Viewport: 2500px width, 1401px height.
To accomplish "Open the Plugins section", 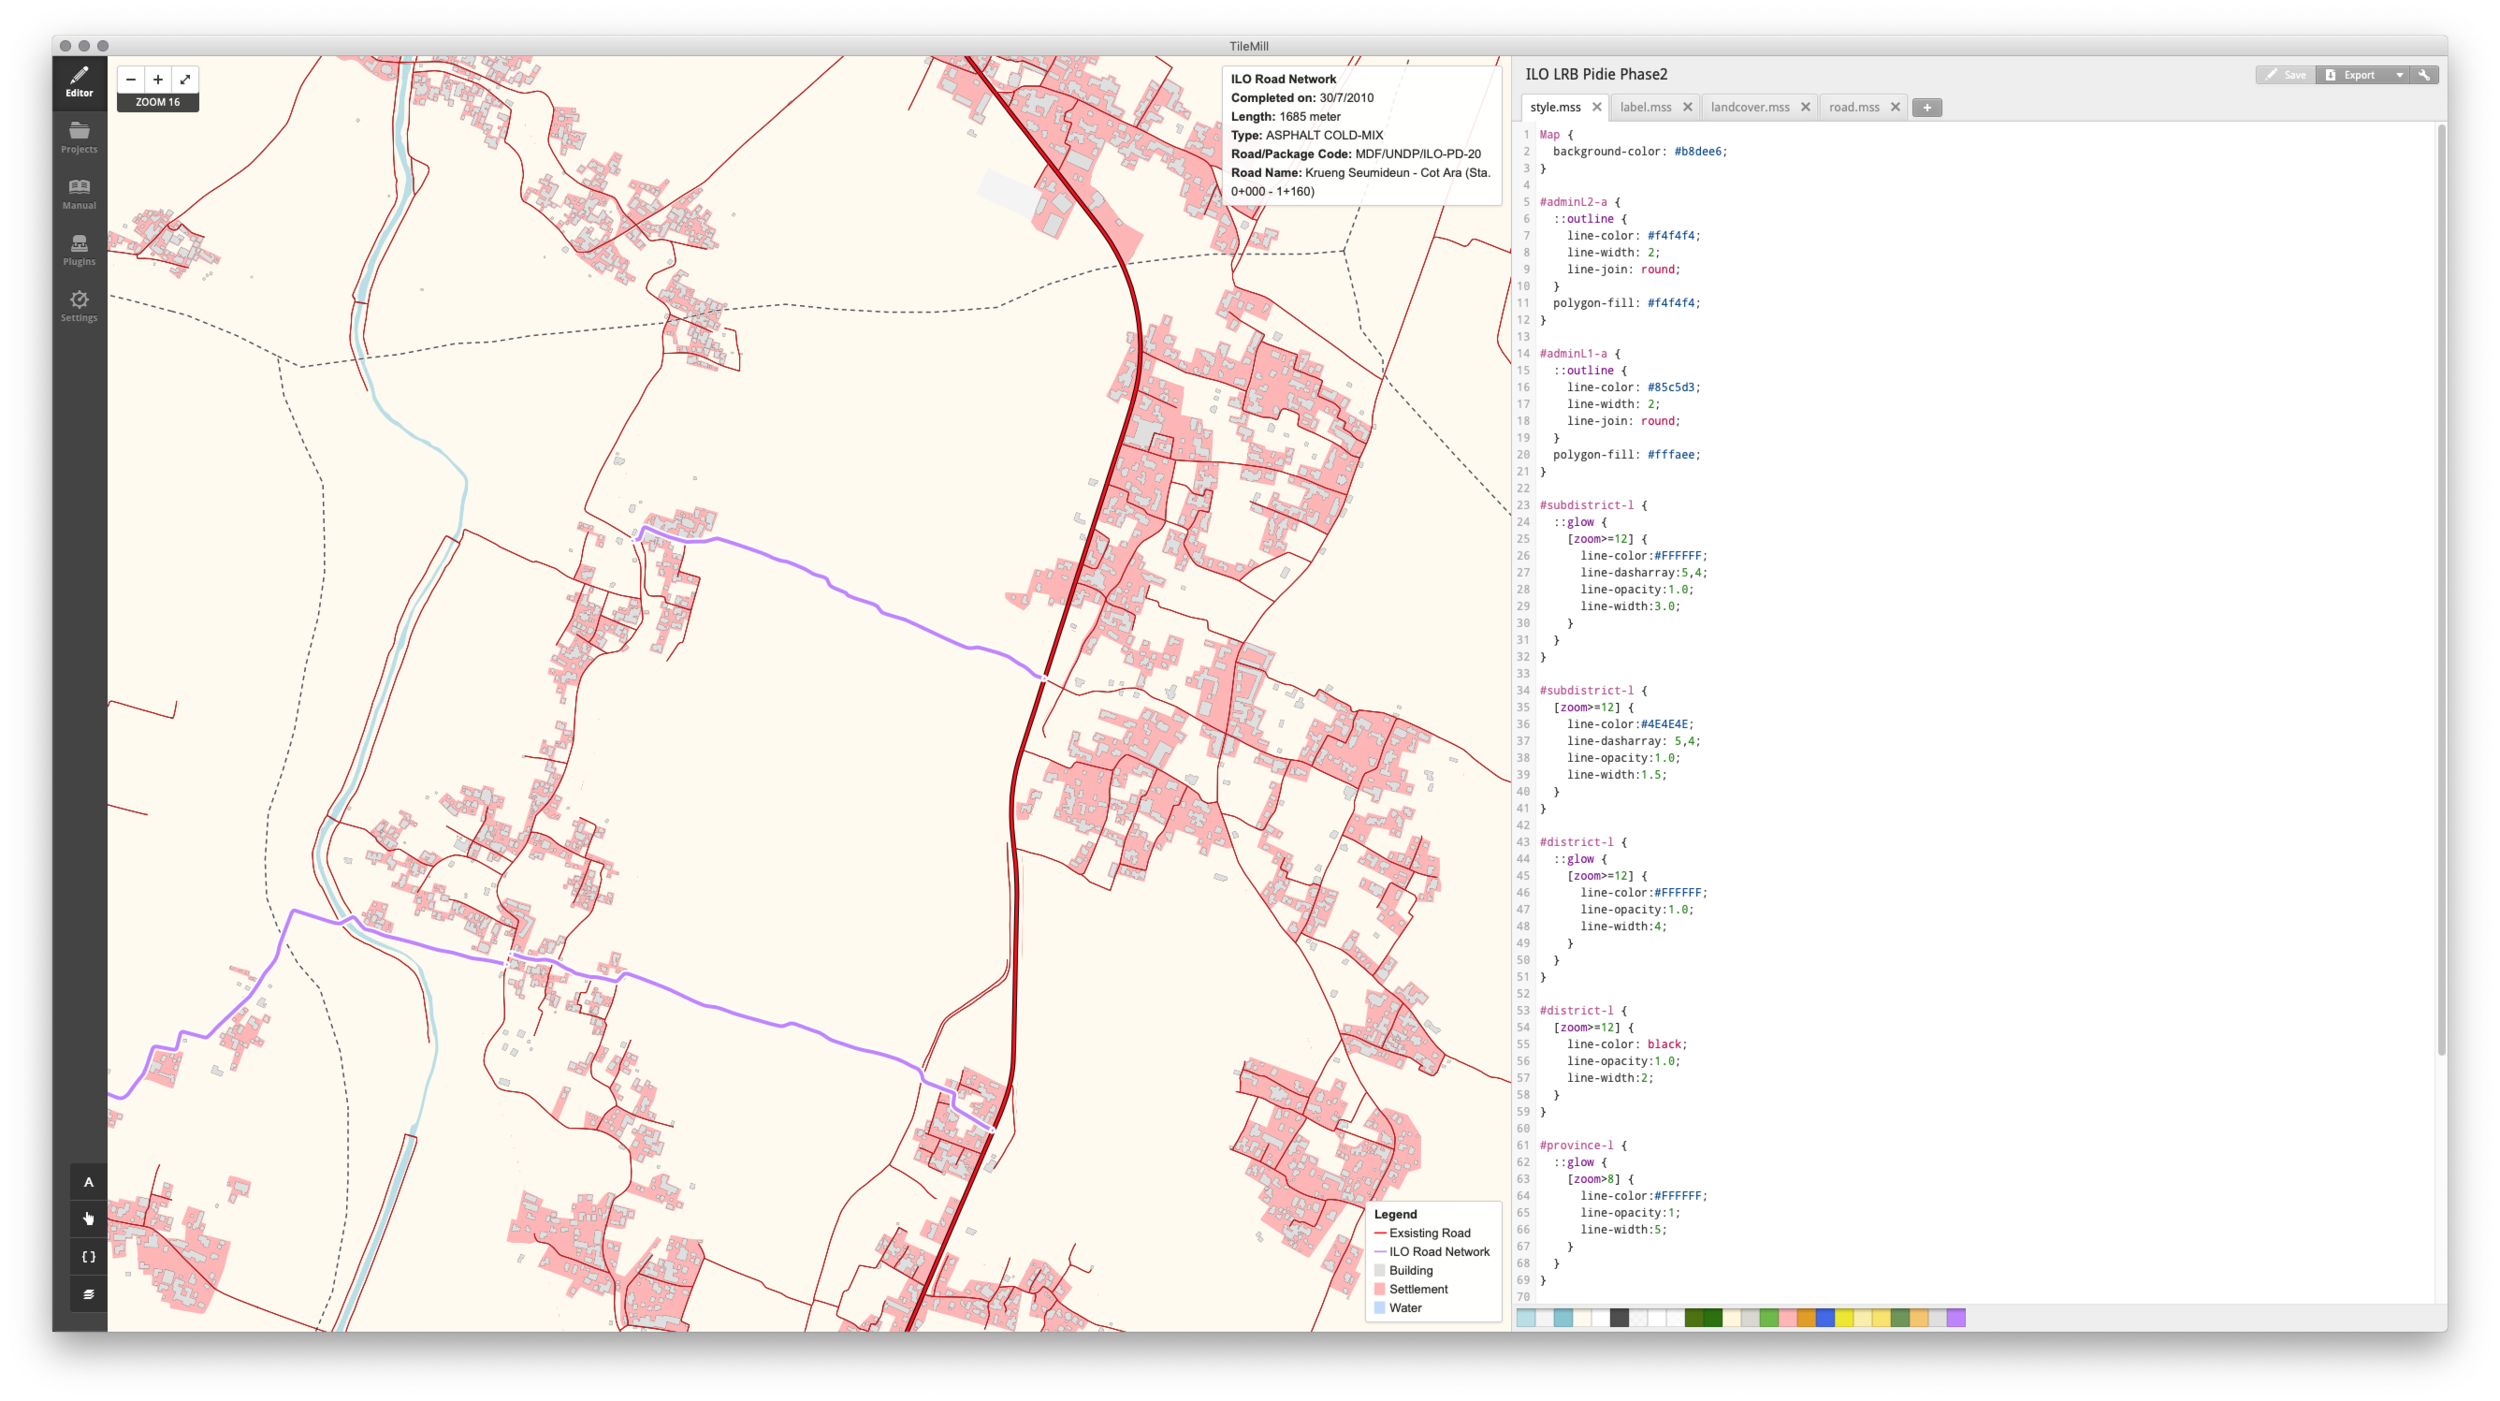I will click(79, 249).
